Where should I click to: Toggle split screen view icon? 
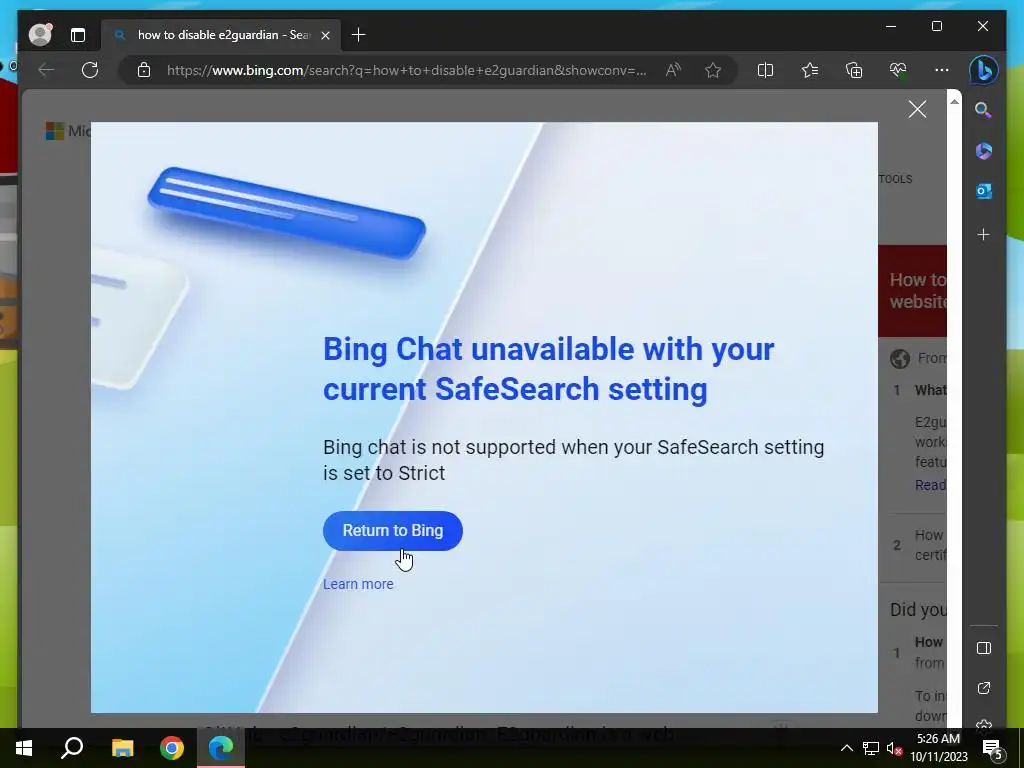pyautogui.click(x=765, y=70)
